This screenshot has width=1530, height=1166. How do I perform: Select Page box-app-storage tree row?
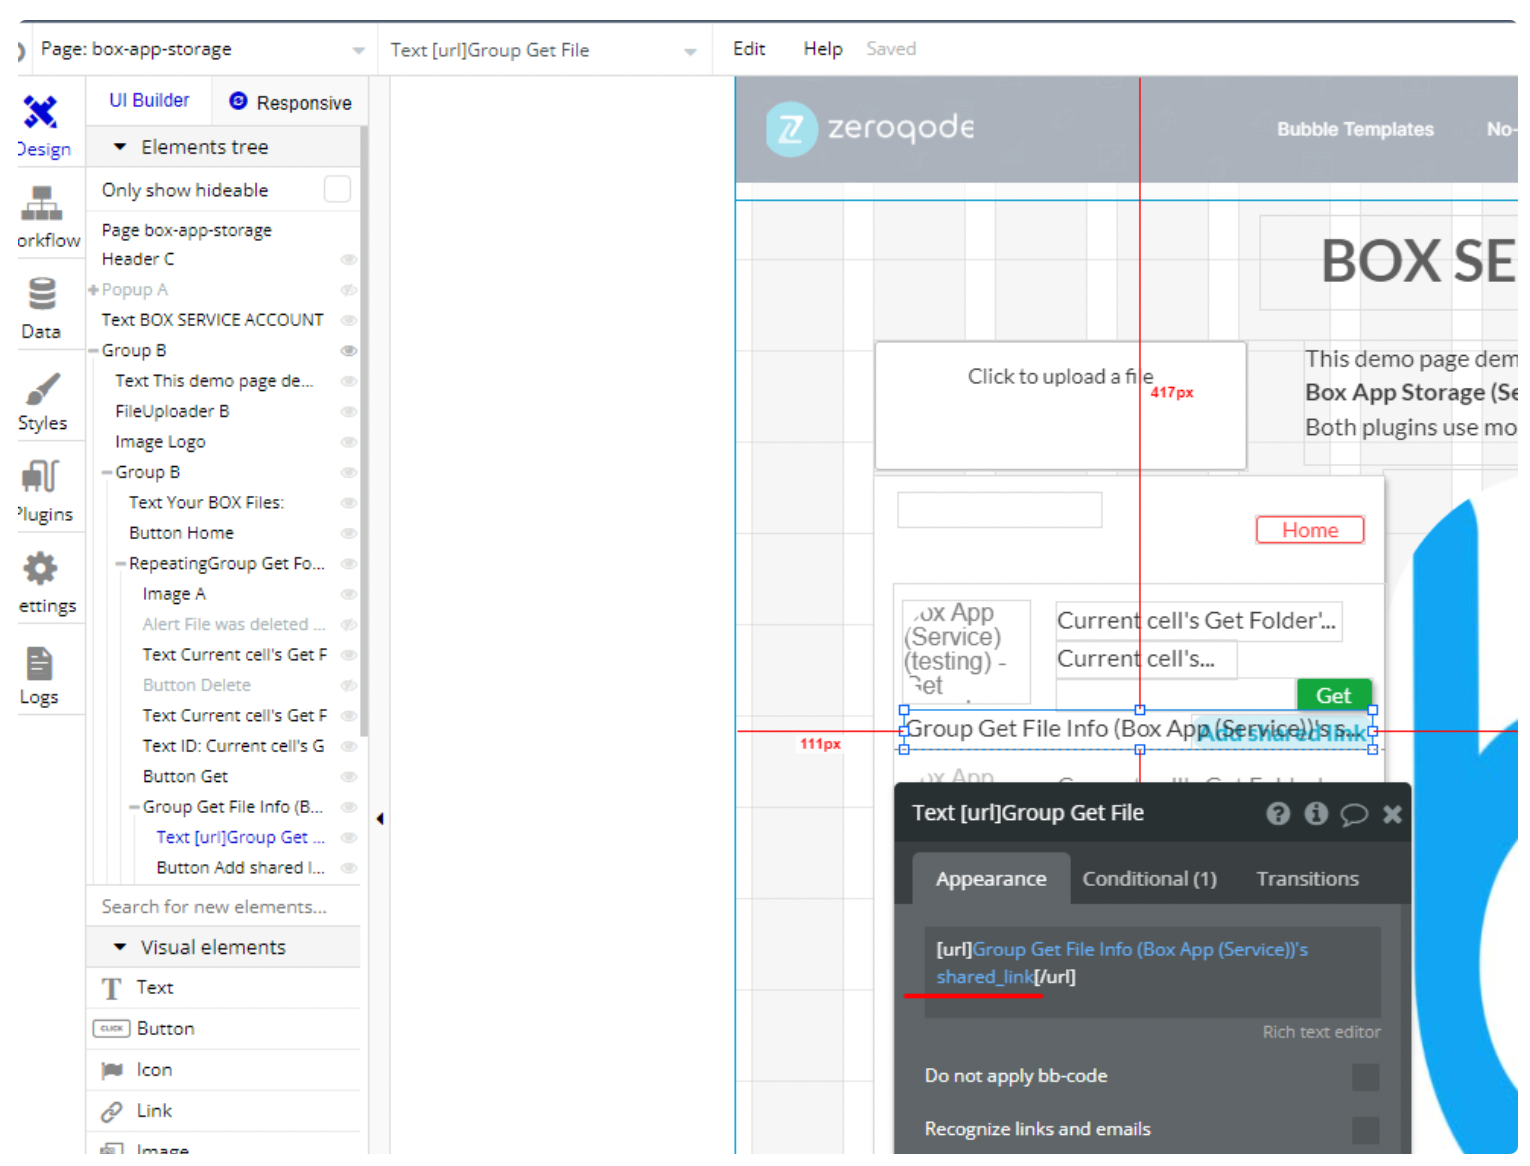pyautogui.click(x=186, y=230)
